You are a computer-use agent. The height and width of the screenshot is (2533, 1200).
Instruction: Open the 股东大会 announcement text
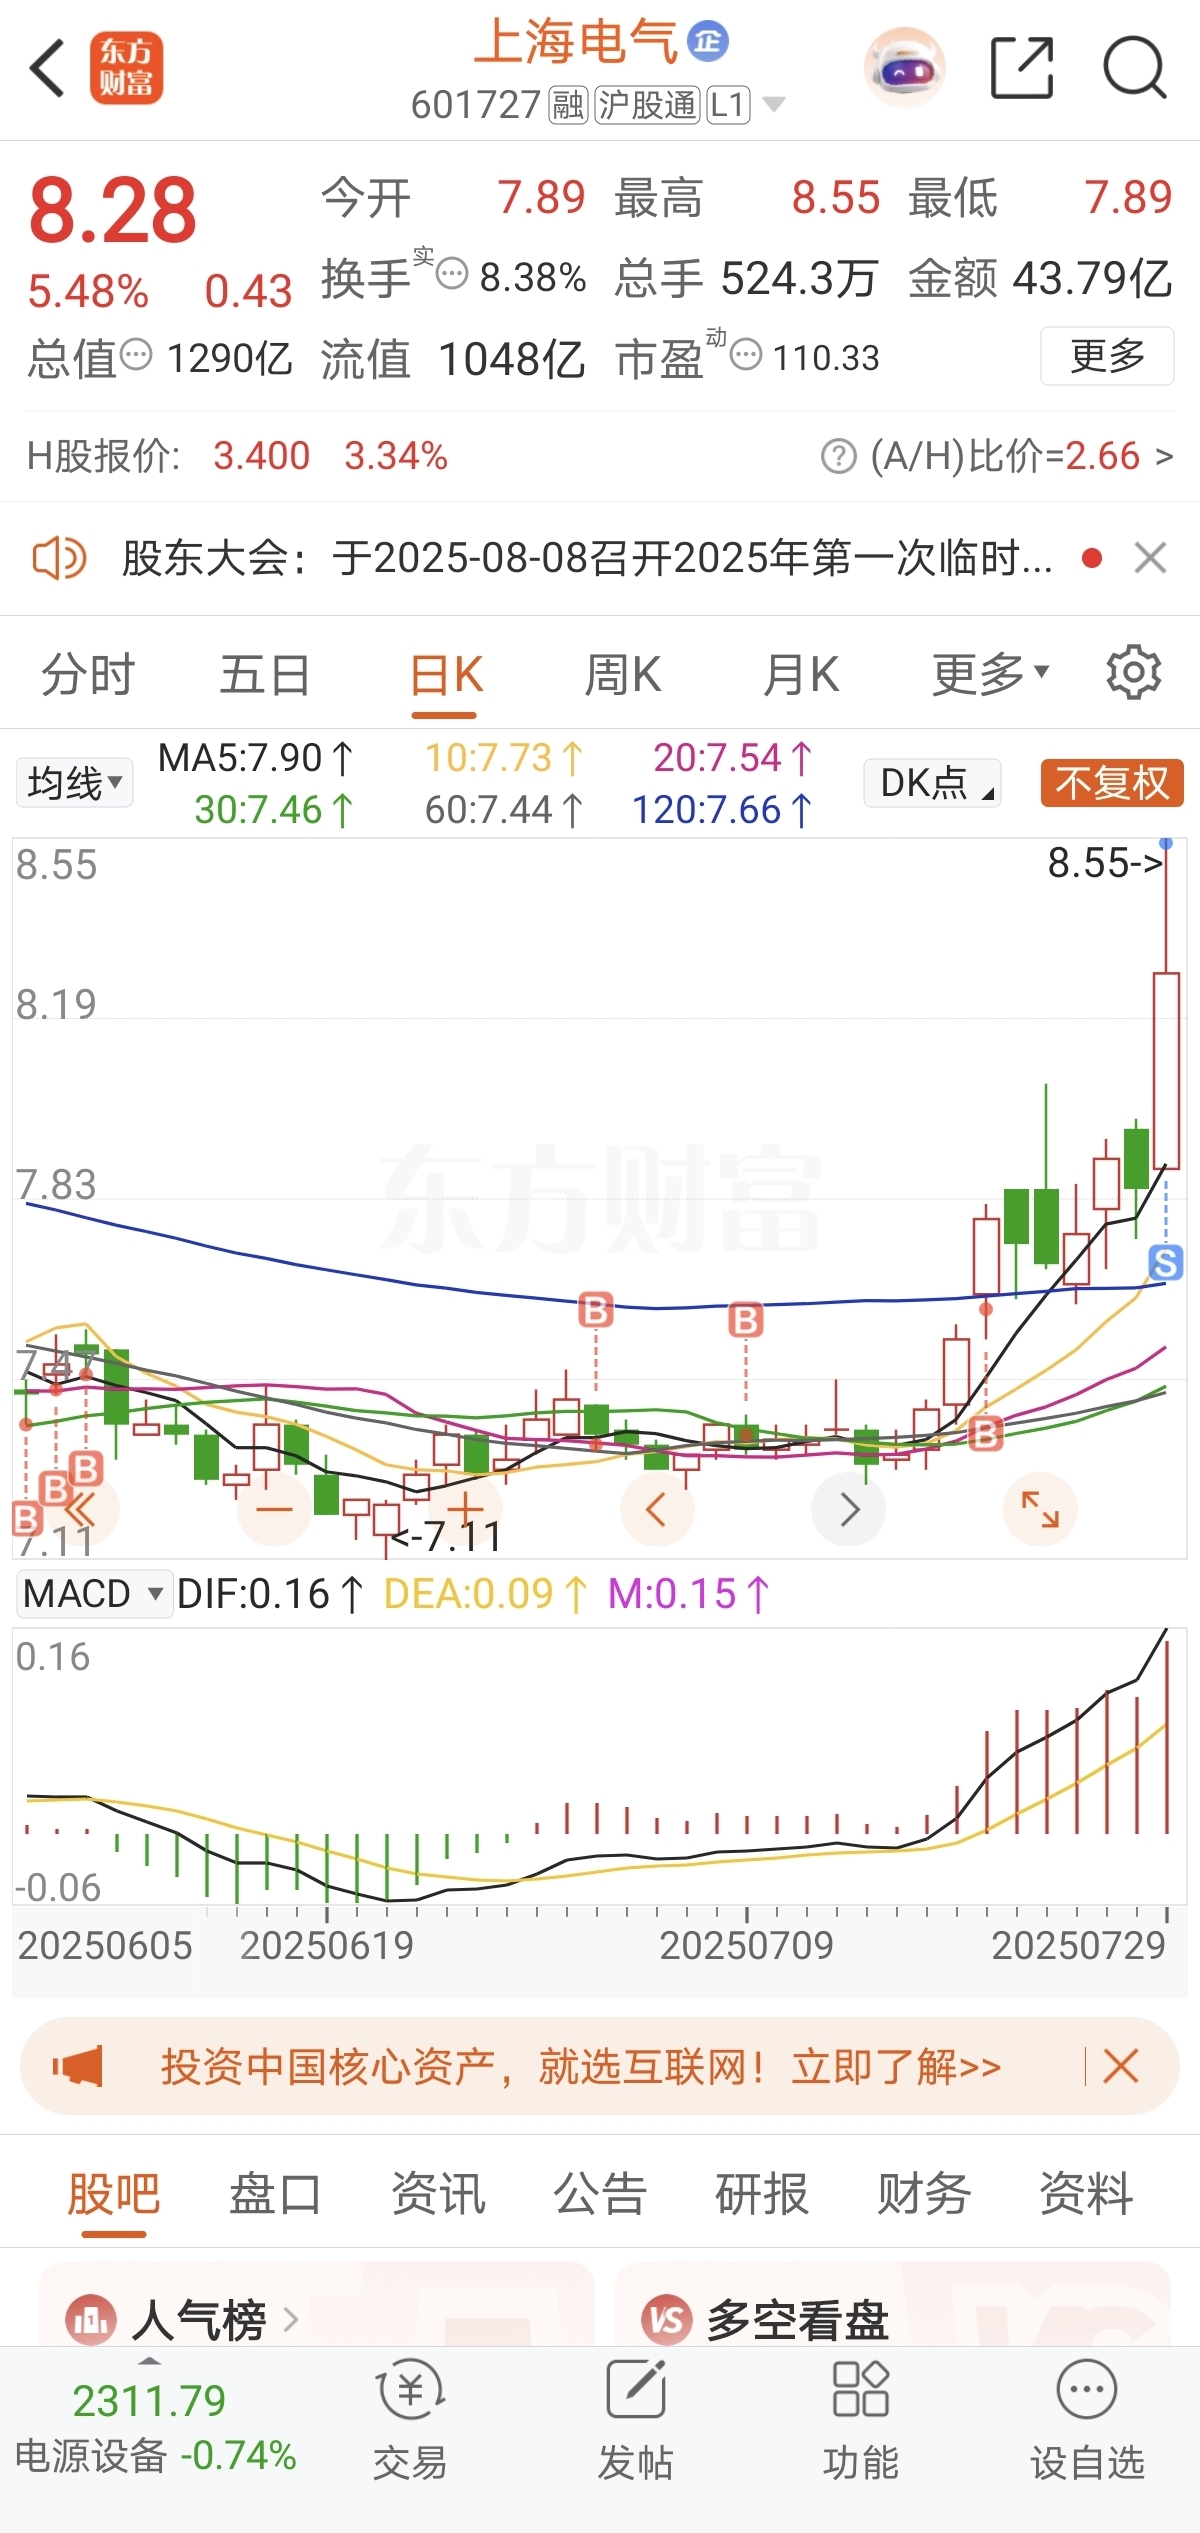(587, 558)
